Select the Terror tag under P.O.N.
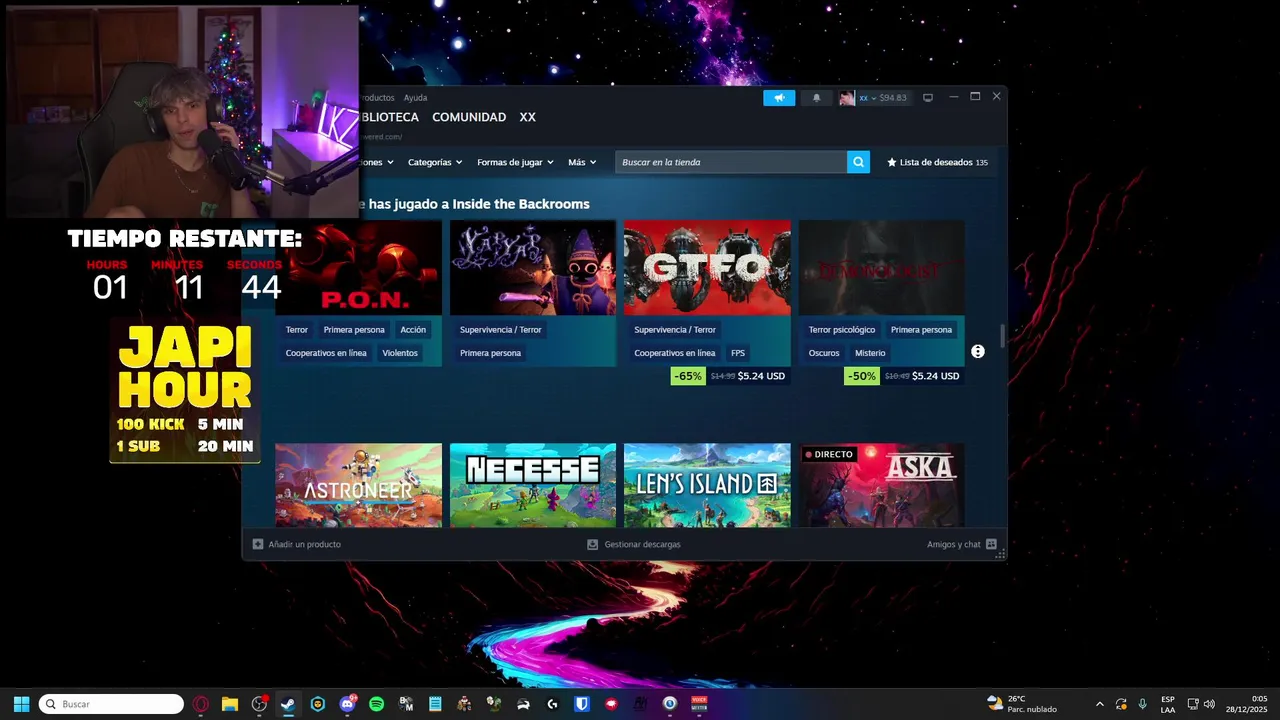This screenshot has height=720, width=1280. tap(297, 330)
